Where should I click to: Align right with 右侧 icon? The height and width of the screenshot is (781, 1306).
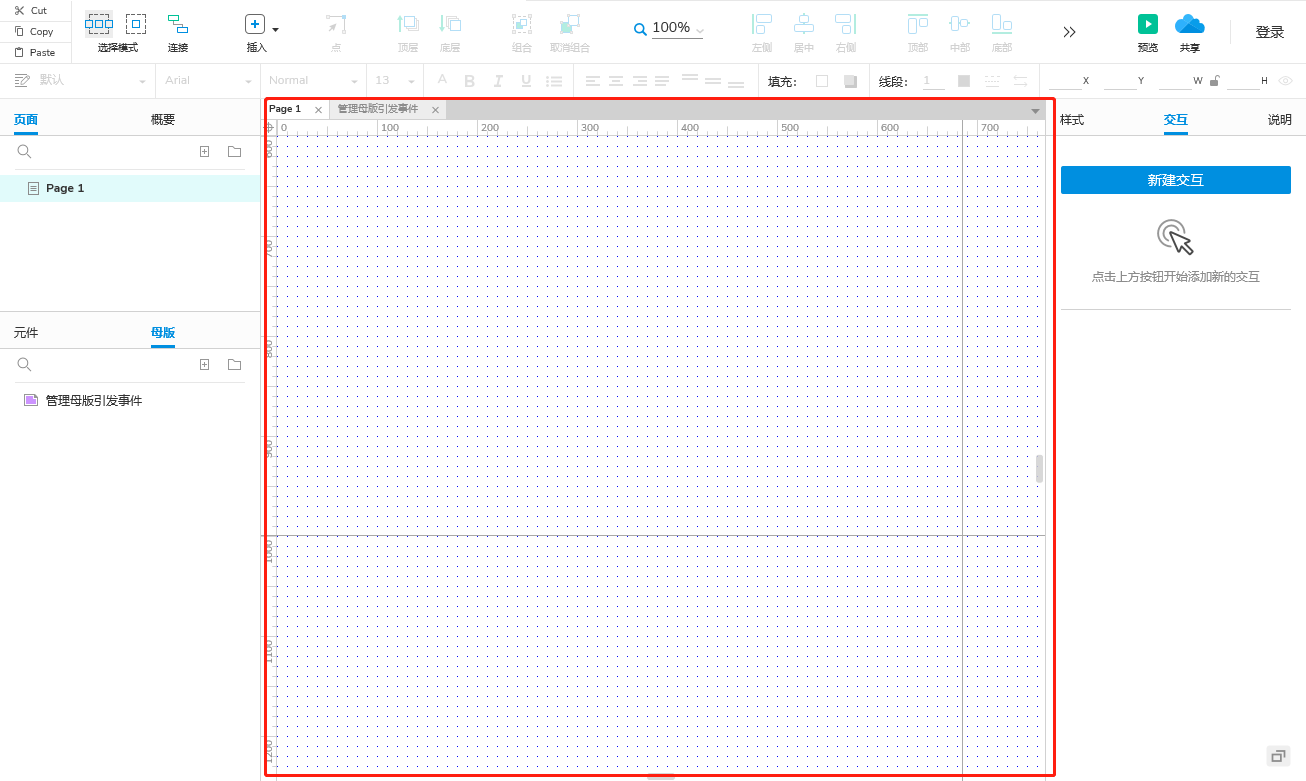click(x=846, y=24)
